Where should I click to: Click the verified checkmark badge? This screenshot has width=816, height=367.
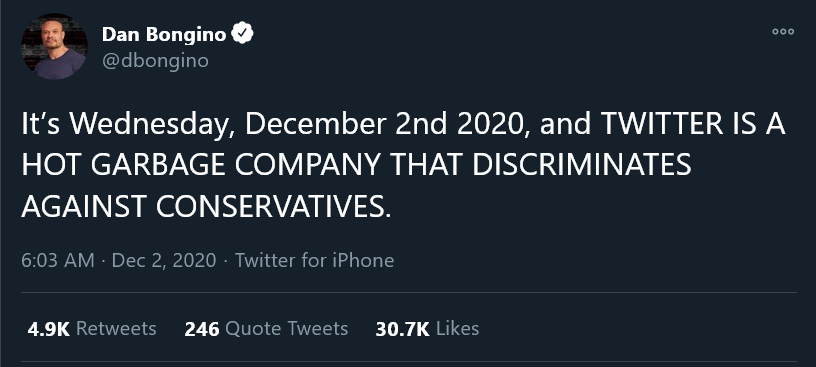tap(242, 34)
